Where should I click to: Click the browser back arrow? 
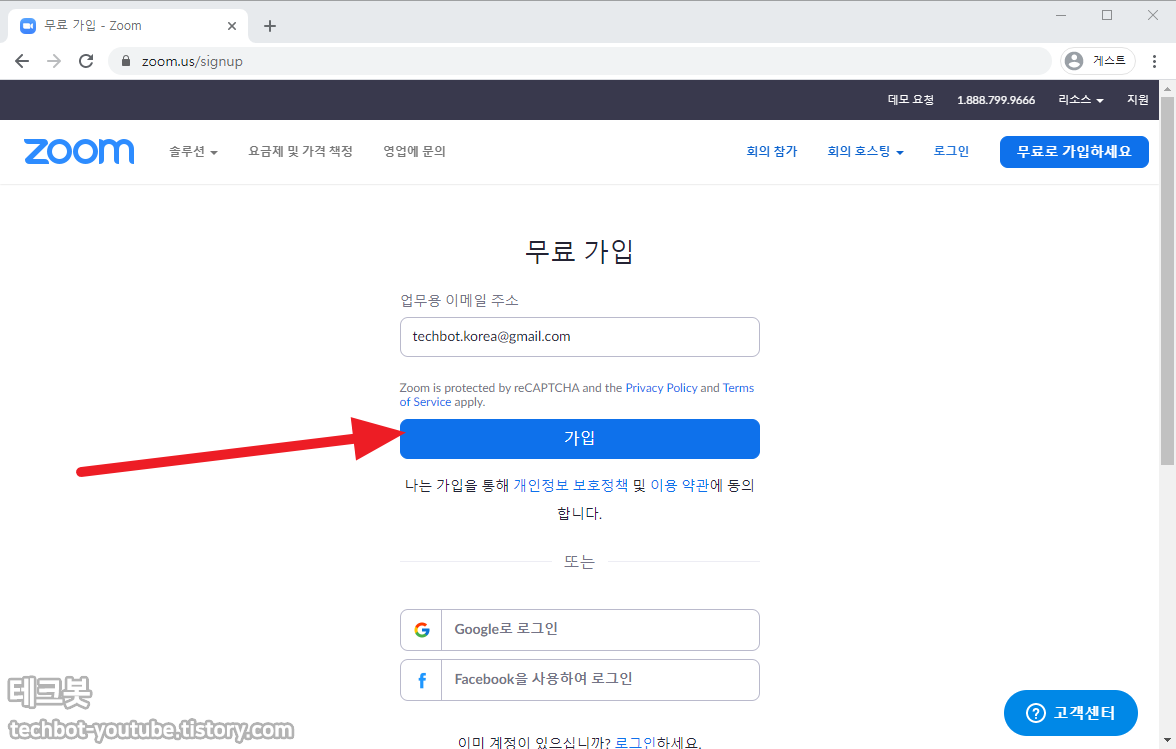click(x=22, y=61)
